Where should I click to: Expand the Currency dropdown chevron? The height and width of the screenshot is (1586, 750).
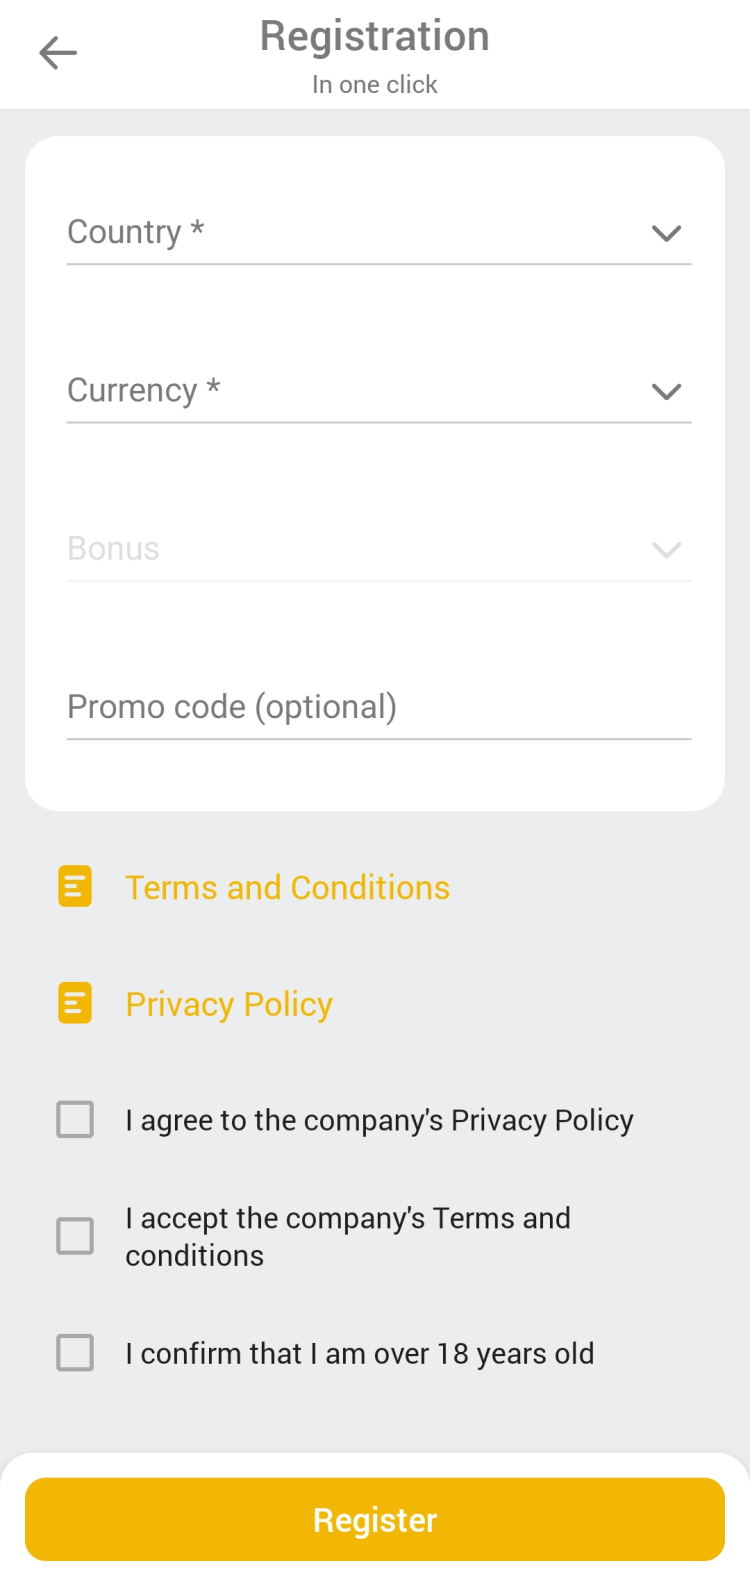666,391
